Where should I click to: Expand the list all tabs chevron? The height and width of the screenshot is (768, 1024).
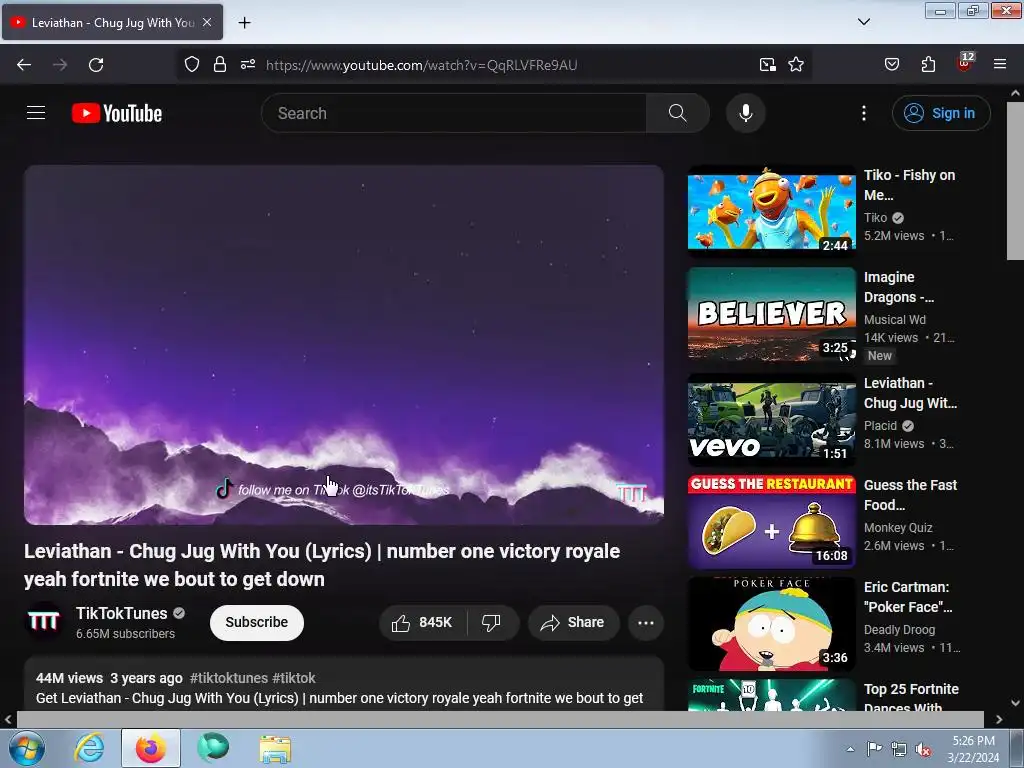(863, 22)
